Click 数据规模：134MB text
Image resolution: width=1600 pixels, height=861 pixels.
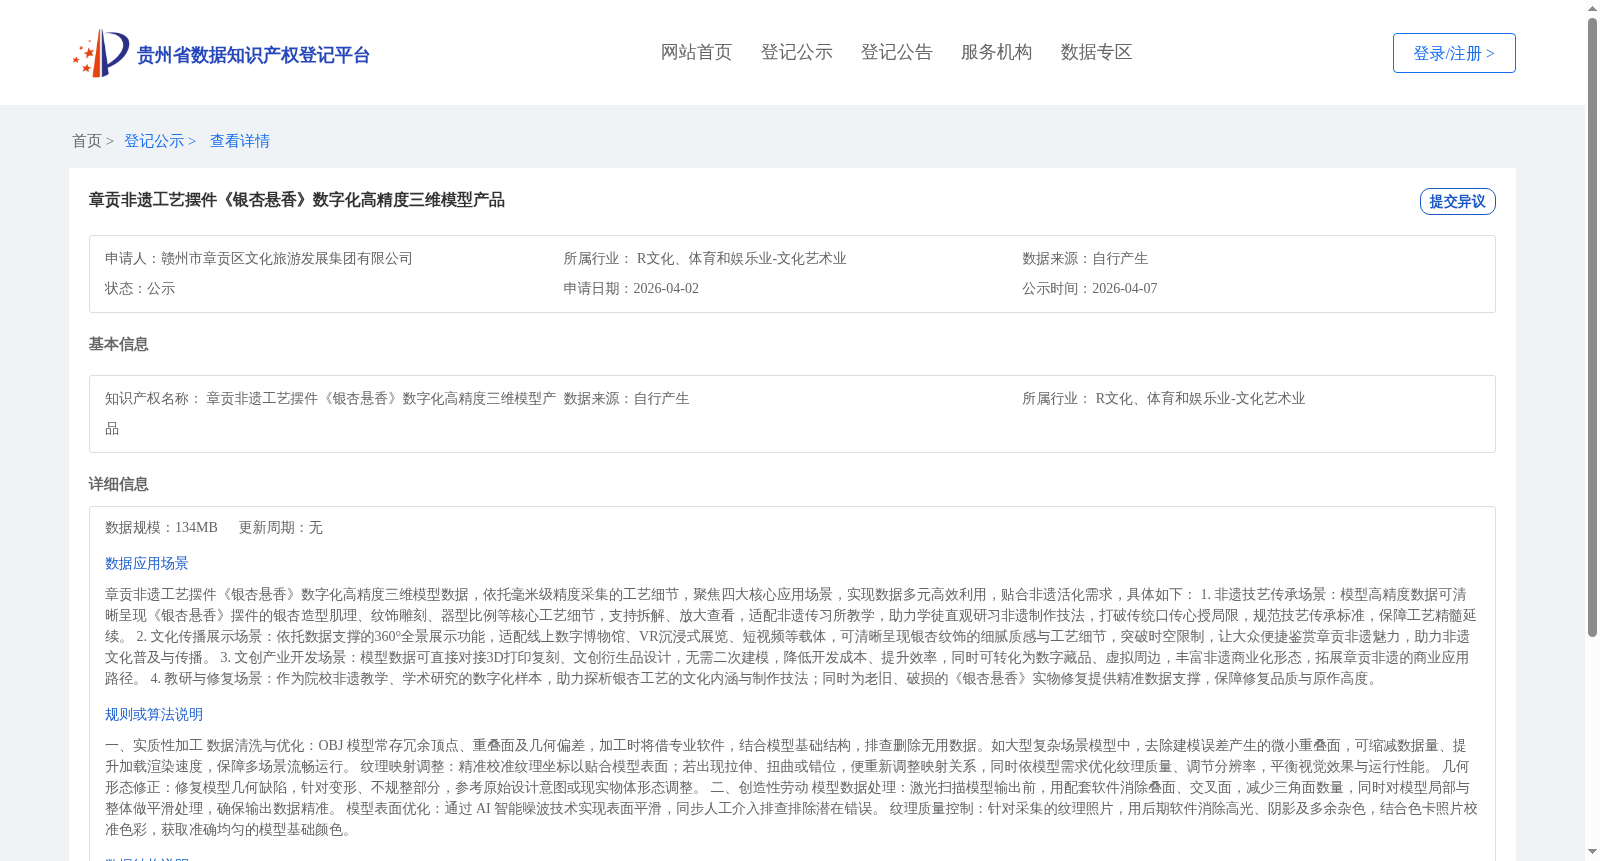click(x=161, y=527)
